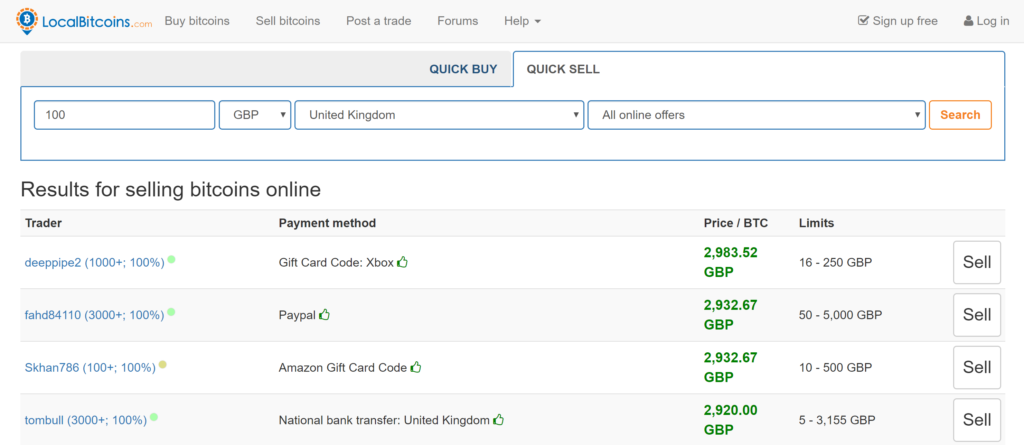Image resolution: width=1024 pixels, height=445 pixels.
Task: Click the Price / BTC column header
Action: click(736, 223)
